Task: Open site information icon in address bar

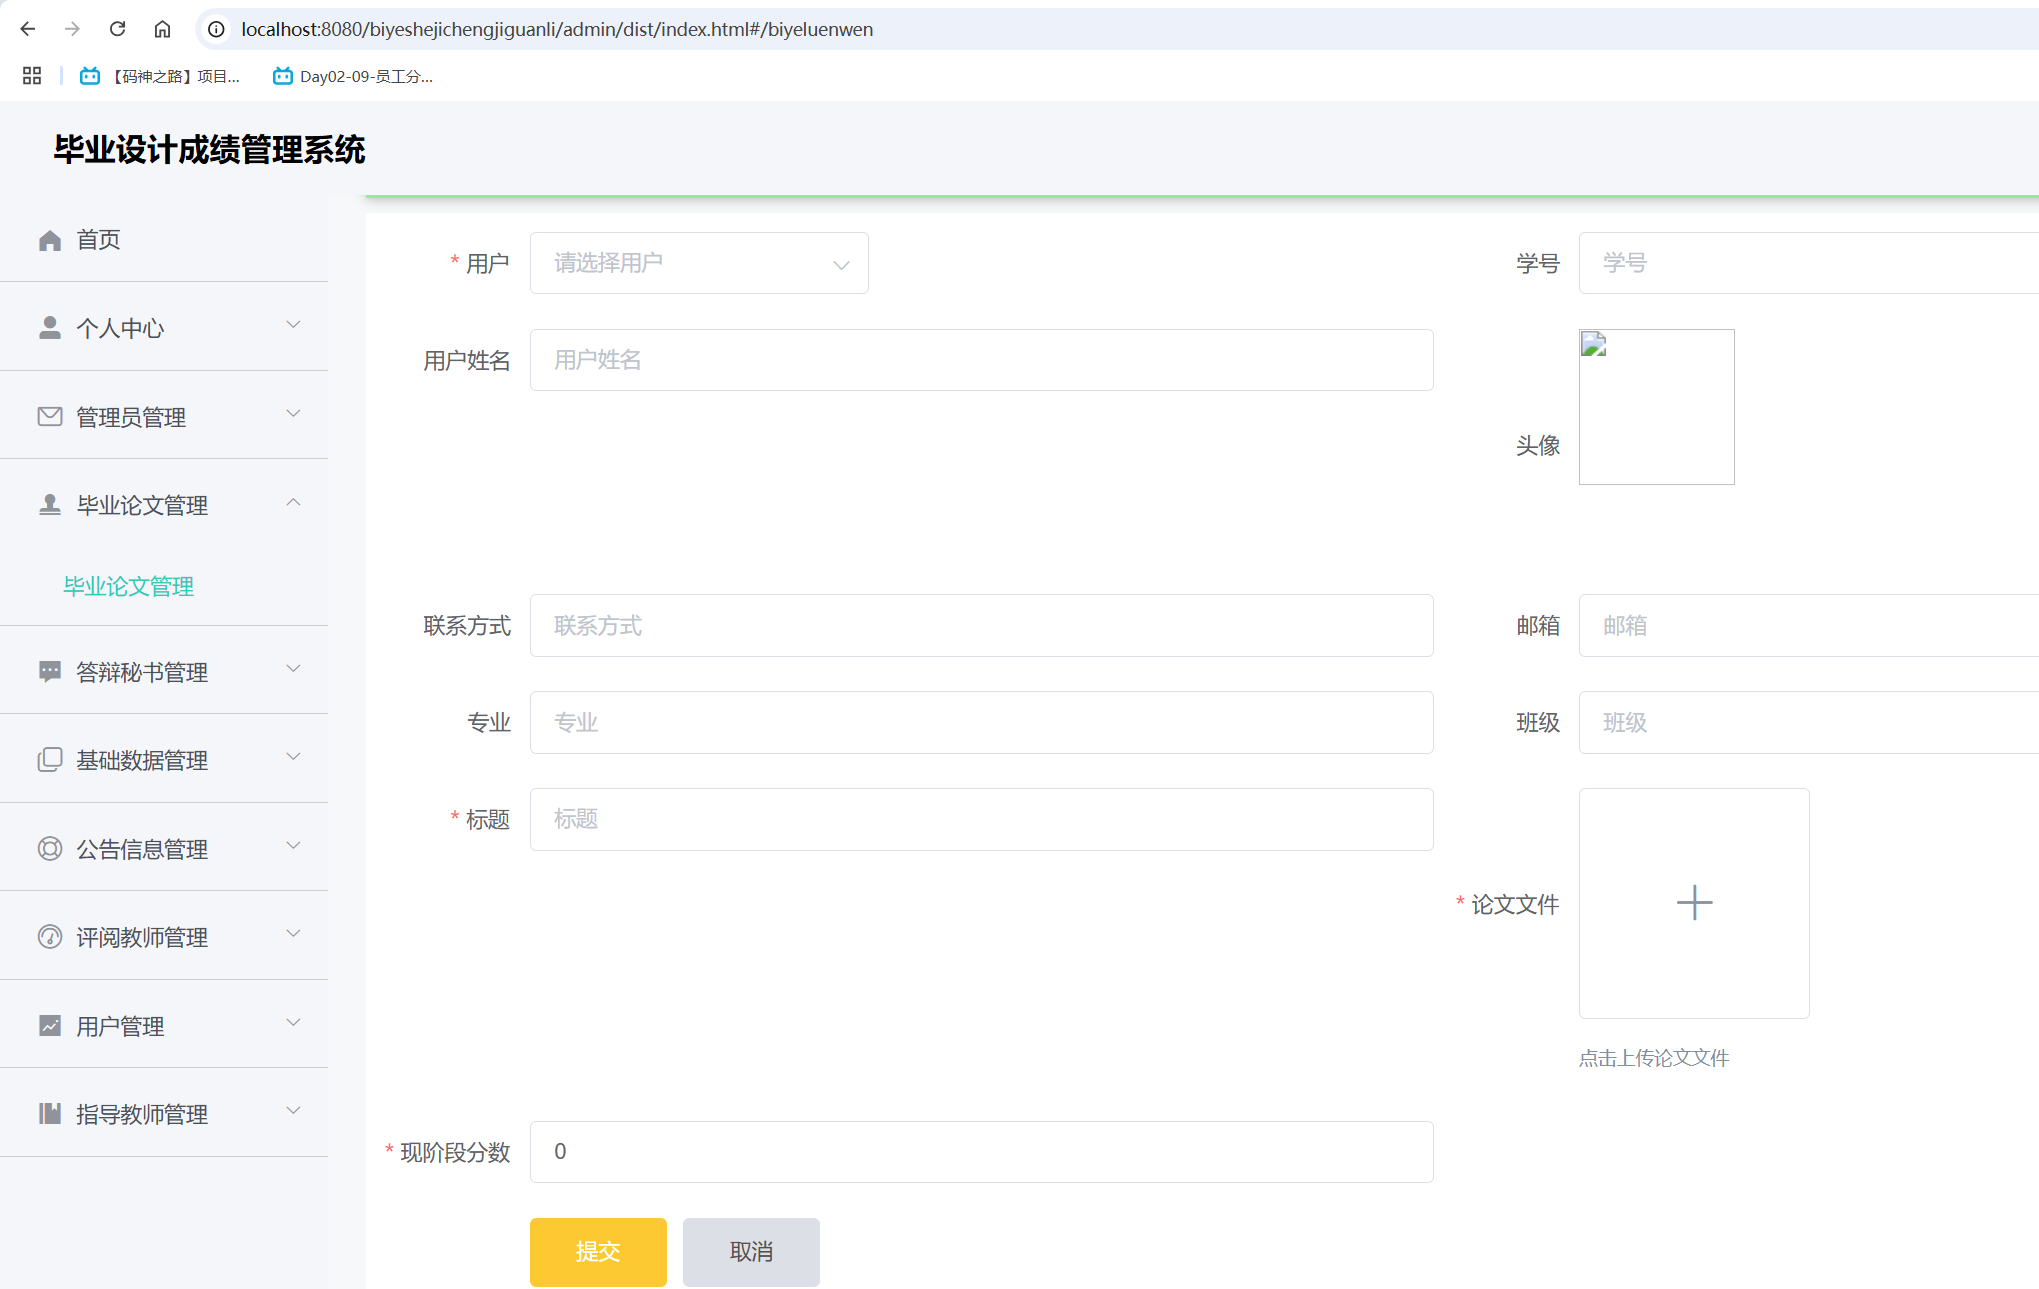Action: click(x=216, y=29)
